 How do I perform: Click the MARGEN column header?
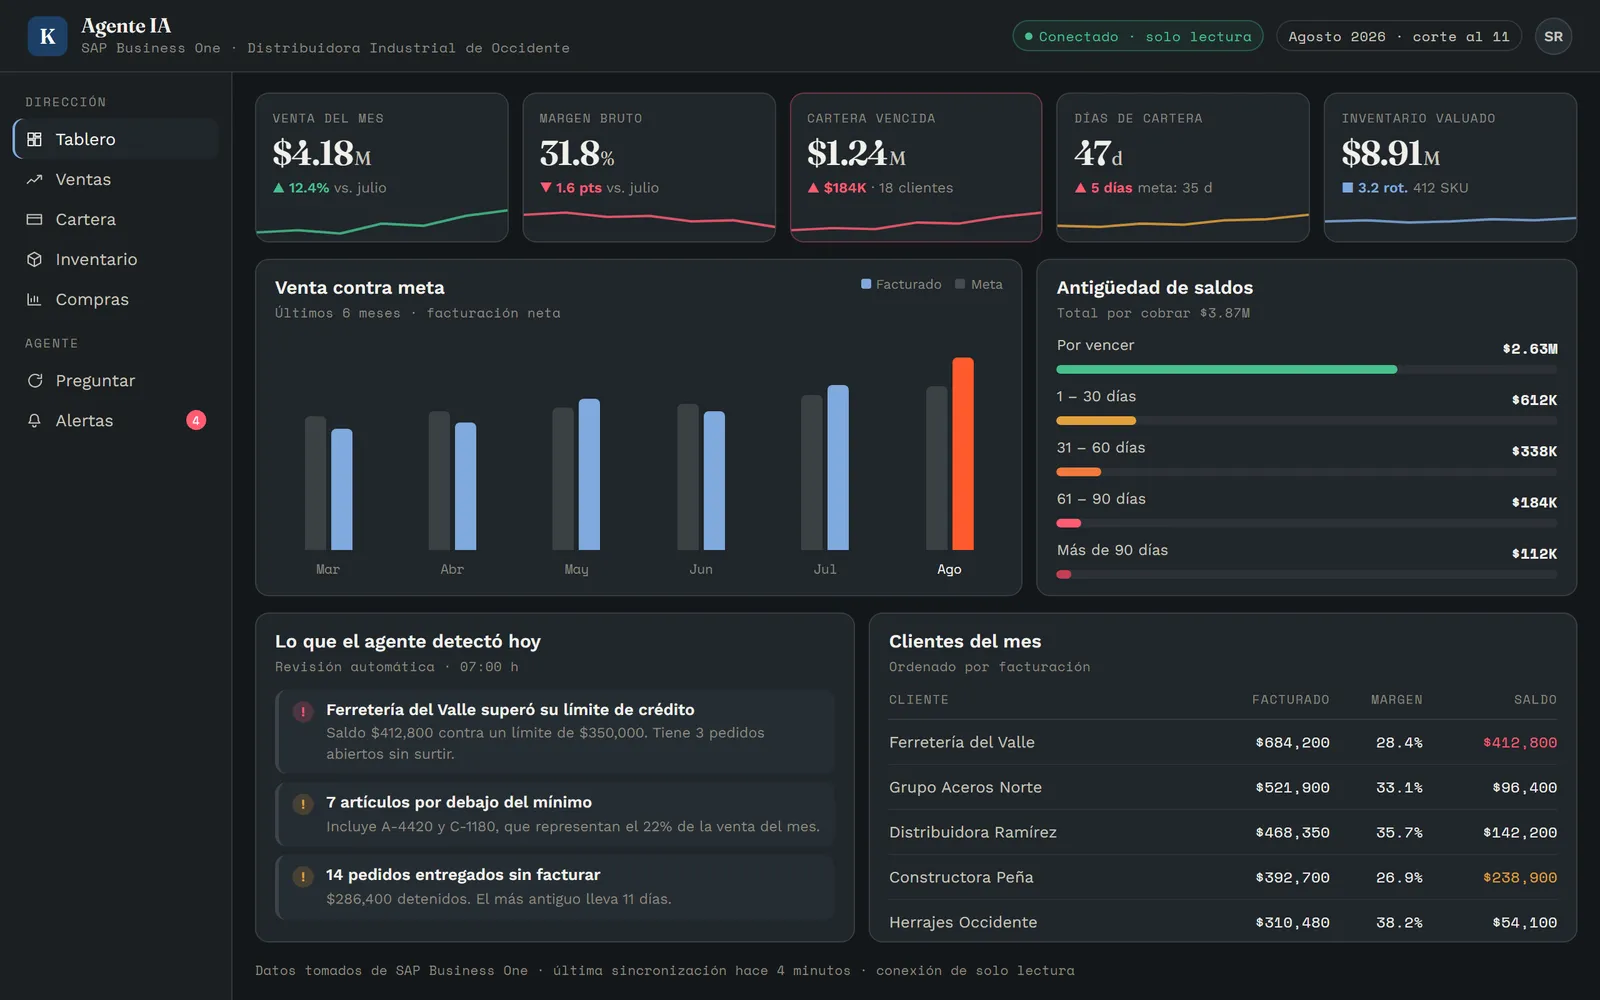pyautogui.click(x=1396, y=699)
